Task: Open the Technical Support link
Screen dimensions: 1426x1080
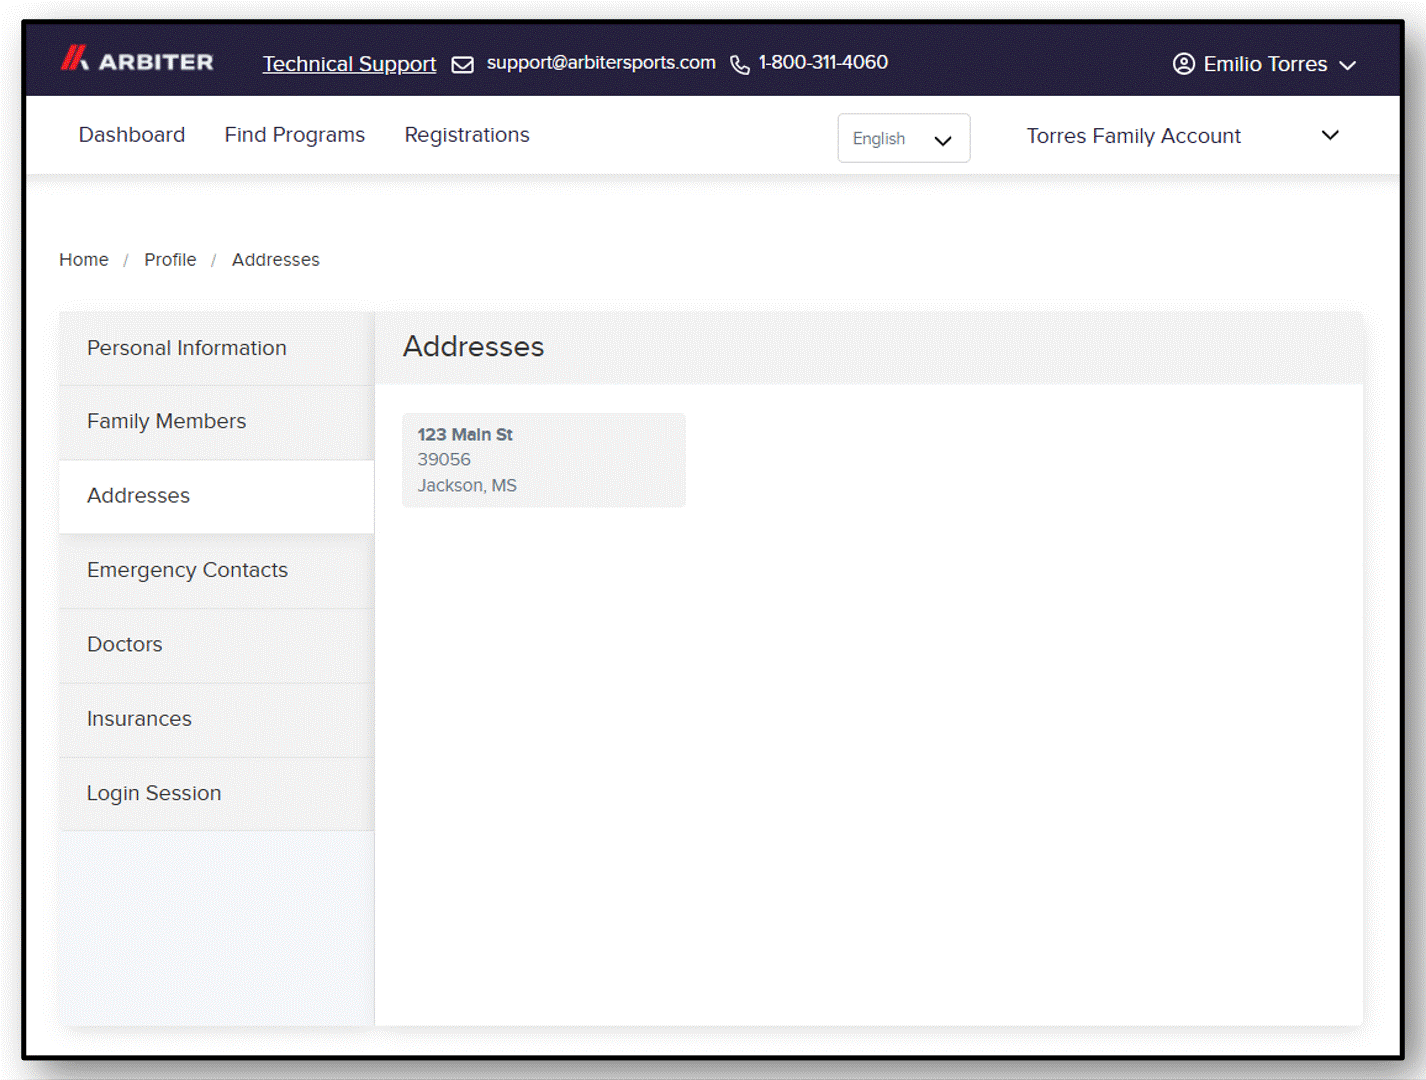Action: click(349, 64)
